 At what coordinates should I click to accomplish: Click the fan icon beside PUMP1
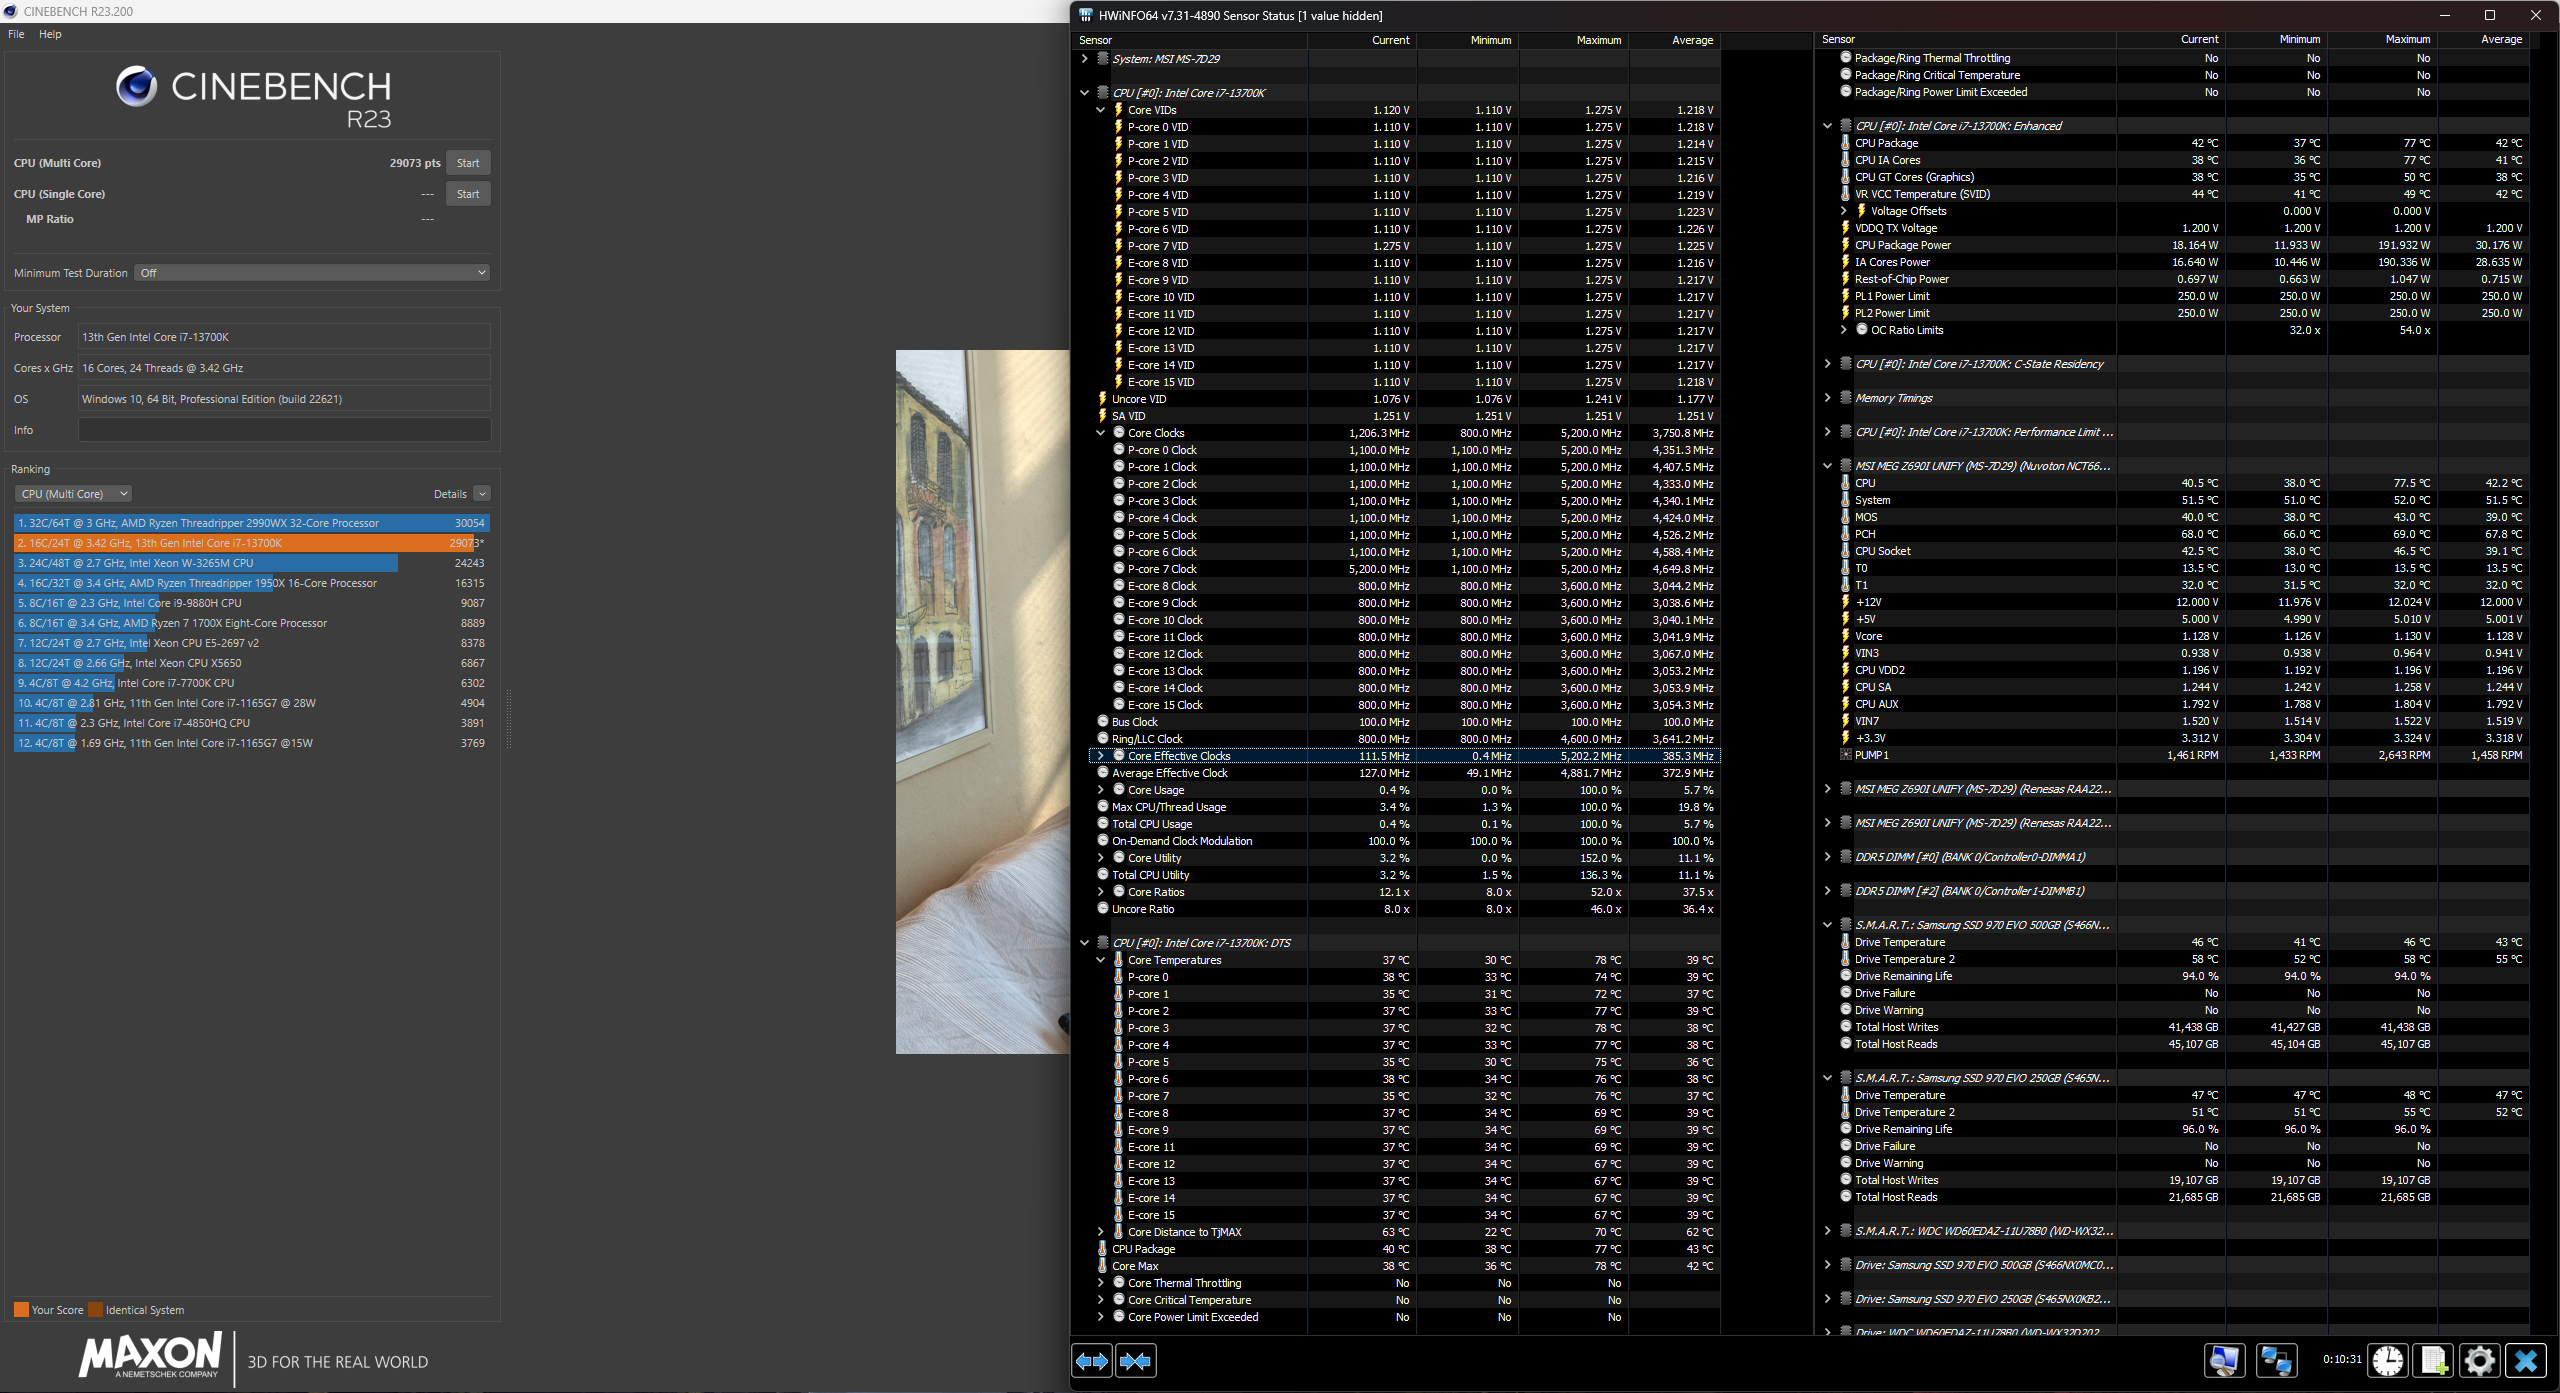(1845, 755)
